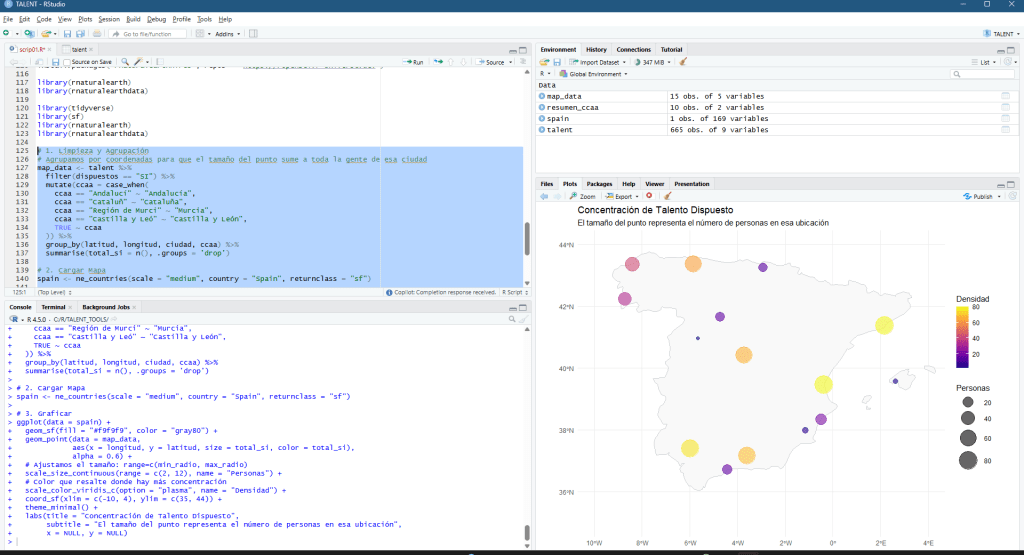1024x555 pixels.
Task: Click the save workspace icon in Environment pane
Action: click(x=557, y=62)
